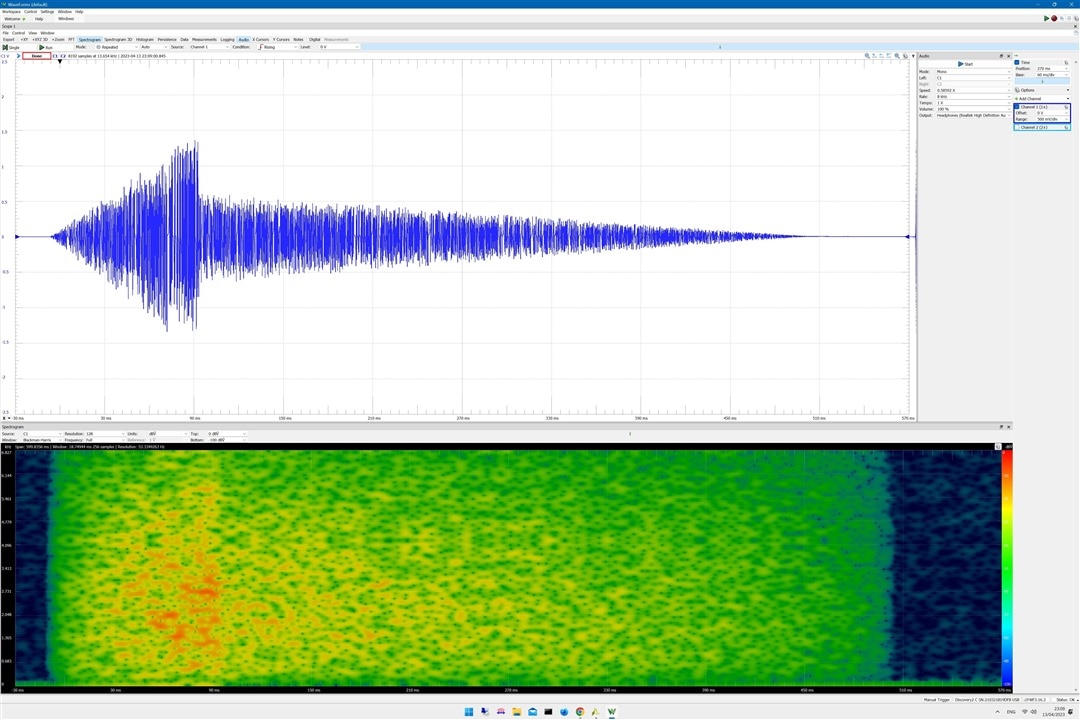Open the Audio Output device dropdown
1080x720 pixels.
(973, 116)
